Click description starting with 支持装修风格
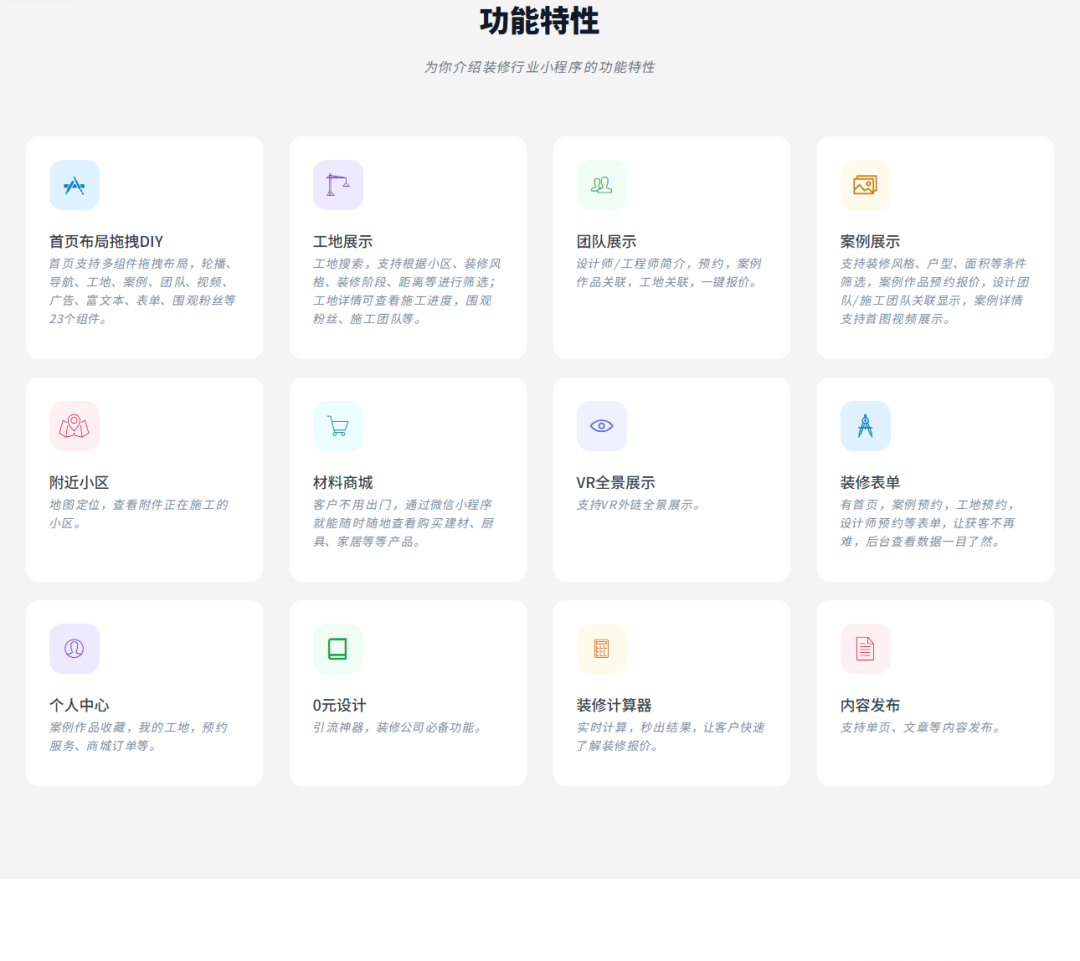 point(935,291)
